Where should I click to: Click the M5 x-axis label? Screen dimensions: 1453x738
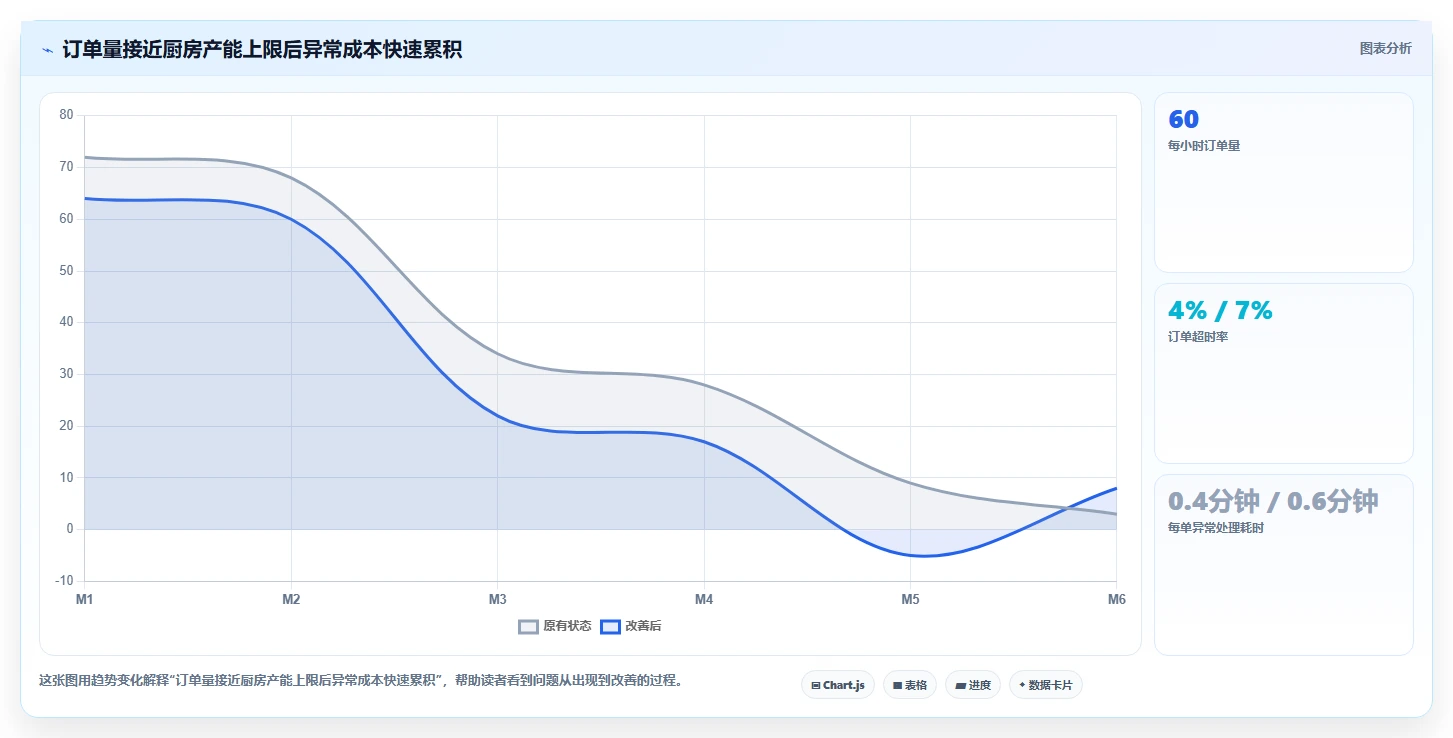[x=910, y=600]
